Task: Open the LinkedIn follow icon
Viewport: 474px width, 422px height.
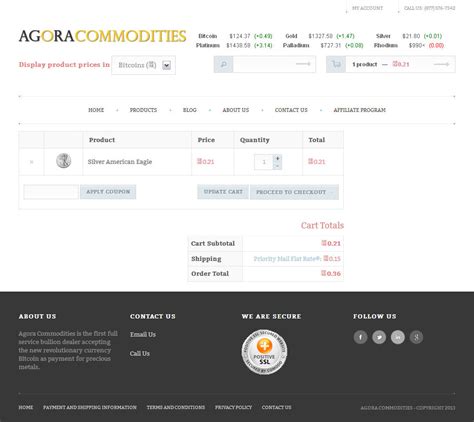Action: tap(398, 337)
